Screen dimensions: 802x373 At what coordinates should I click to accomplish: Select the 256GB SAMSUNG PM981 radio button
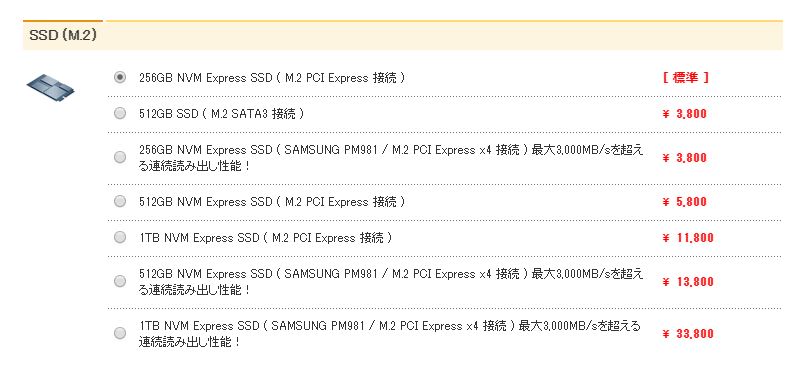click(120, 158)
